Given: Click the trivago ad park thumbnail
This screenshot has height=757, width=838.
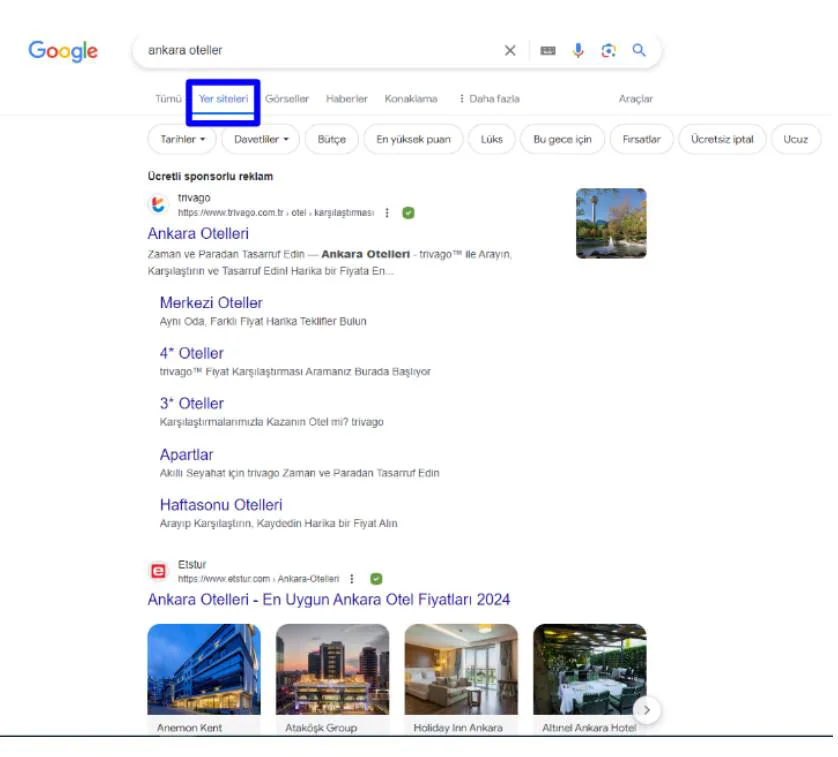Looking at the screenshot, I should [611, 223].
